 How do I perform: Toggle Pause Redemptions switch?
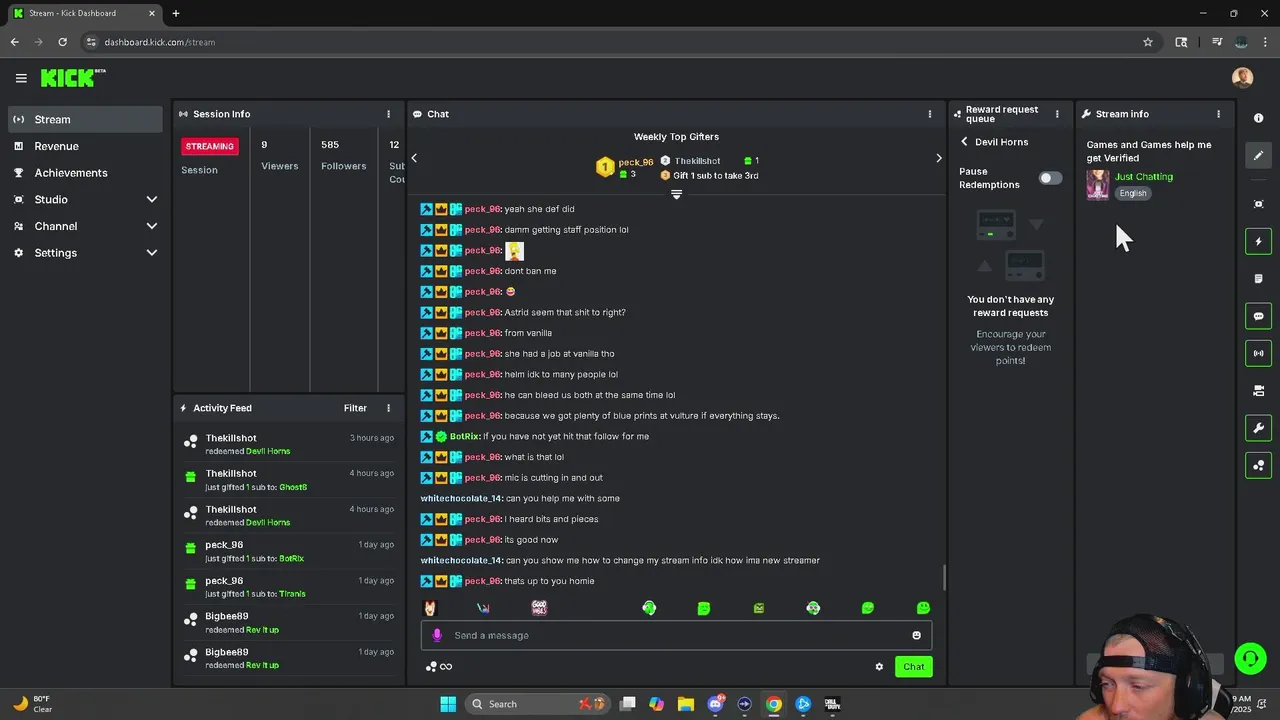(x=1050, y=178)
